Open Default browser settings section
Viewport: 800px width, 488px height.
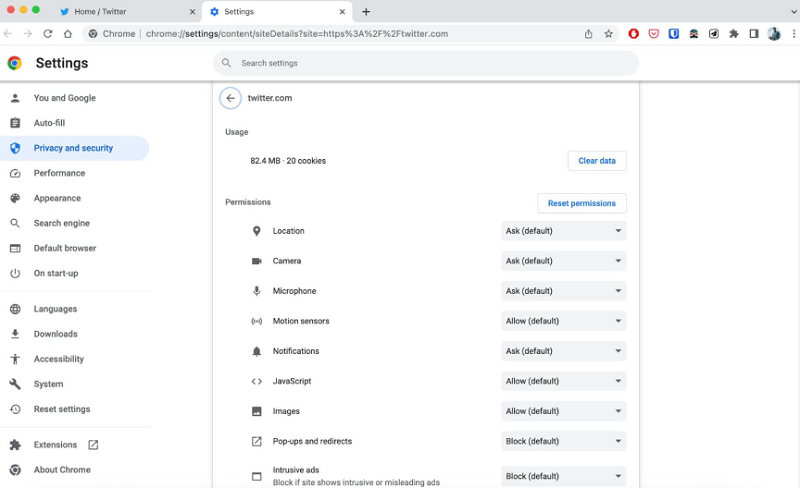coord(74,248)
